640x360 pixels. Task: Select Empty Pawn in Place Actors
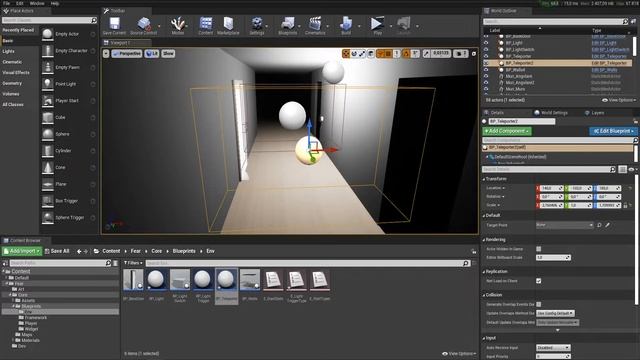pos(69,67)
